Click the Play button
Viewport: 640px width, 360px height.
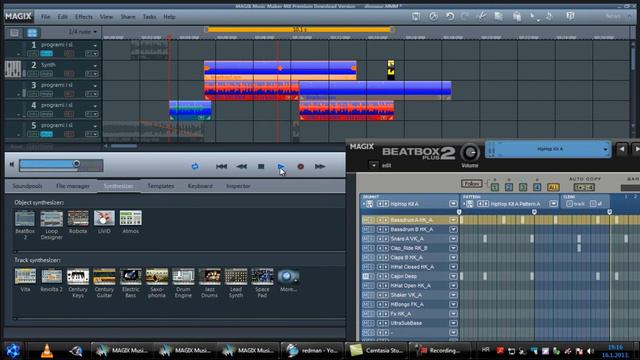(x=281, y=167)
